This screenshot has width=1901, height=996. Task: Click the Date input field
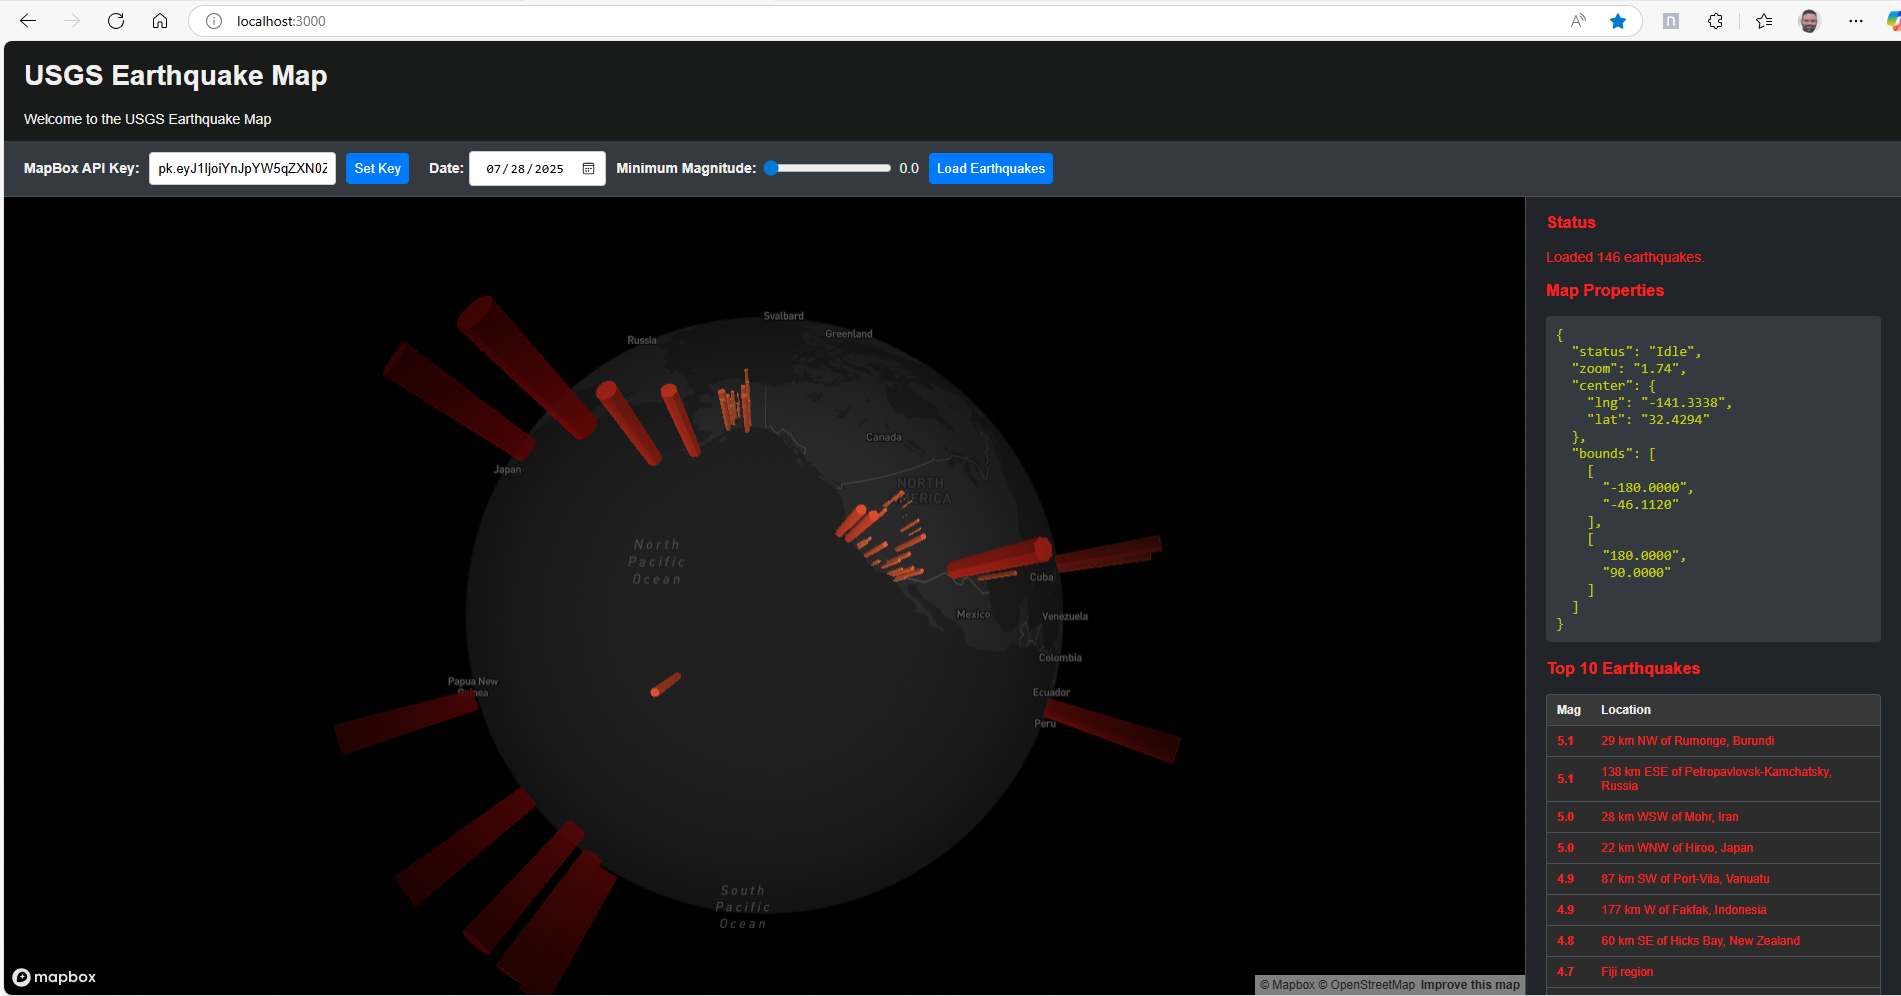pos(537,168)
